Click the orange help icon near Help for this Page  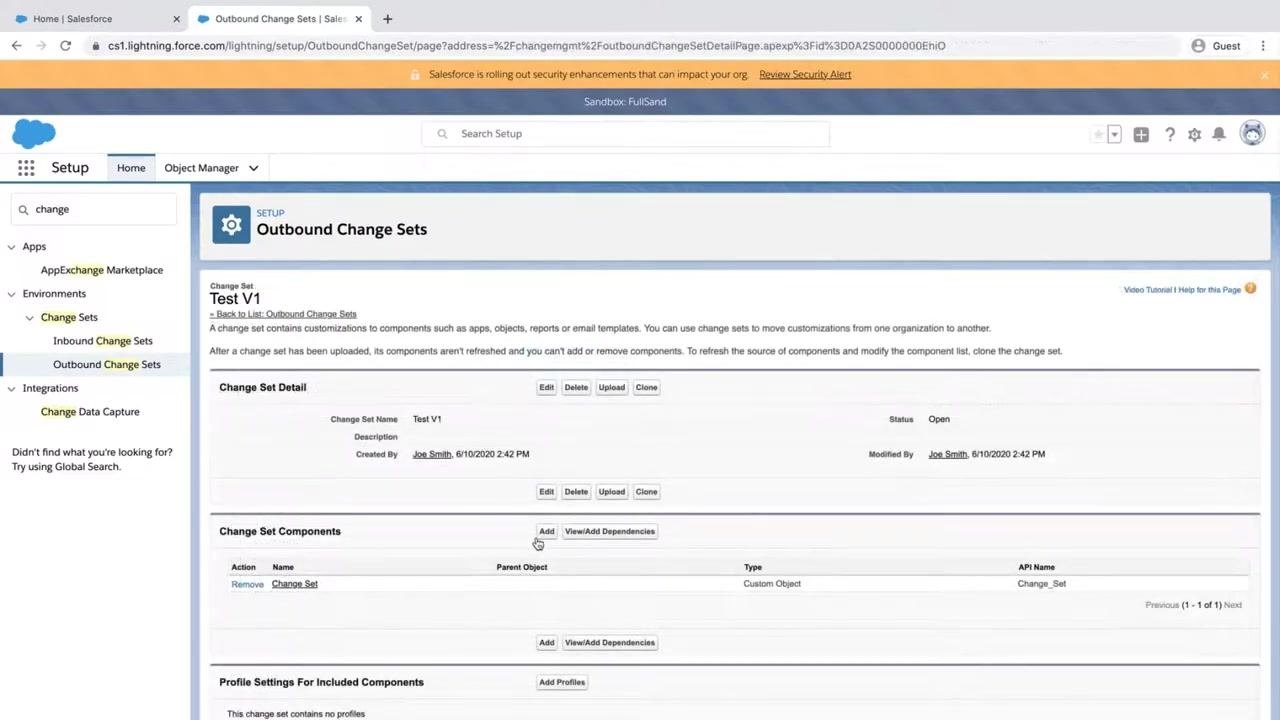pyautogui.click(x=1250, y=289)
